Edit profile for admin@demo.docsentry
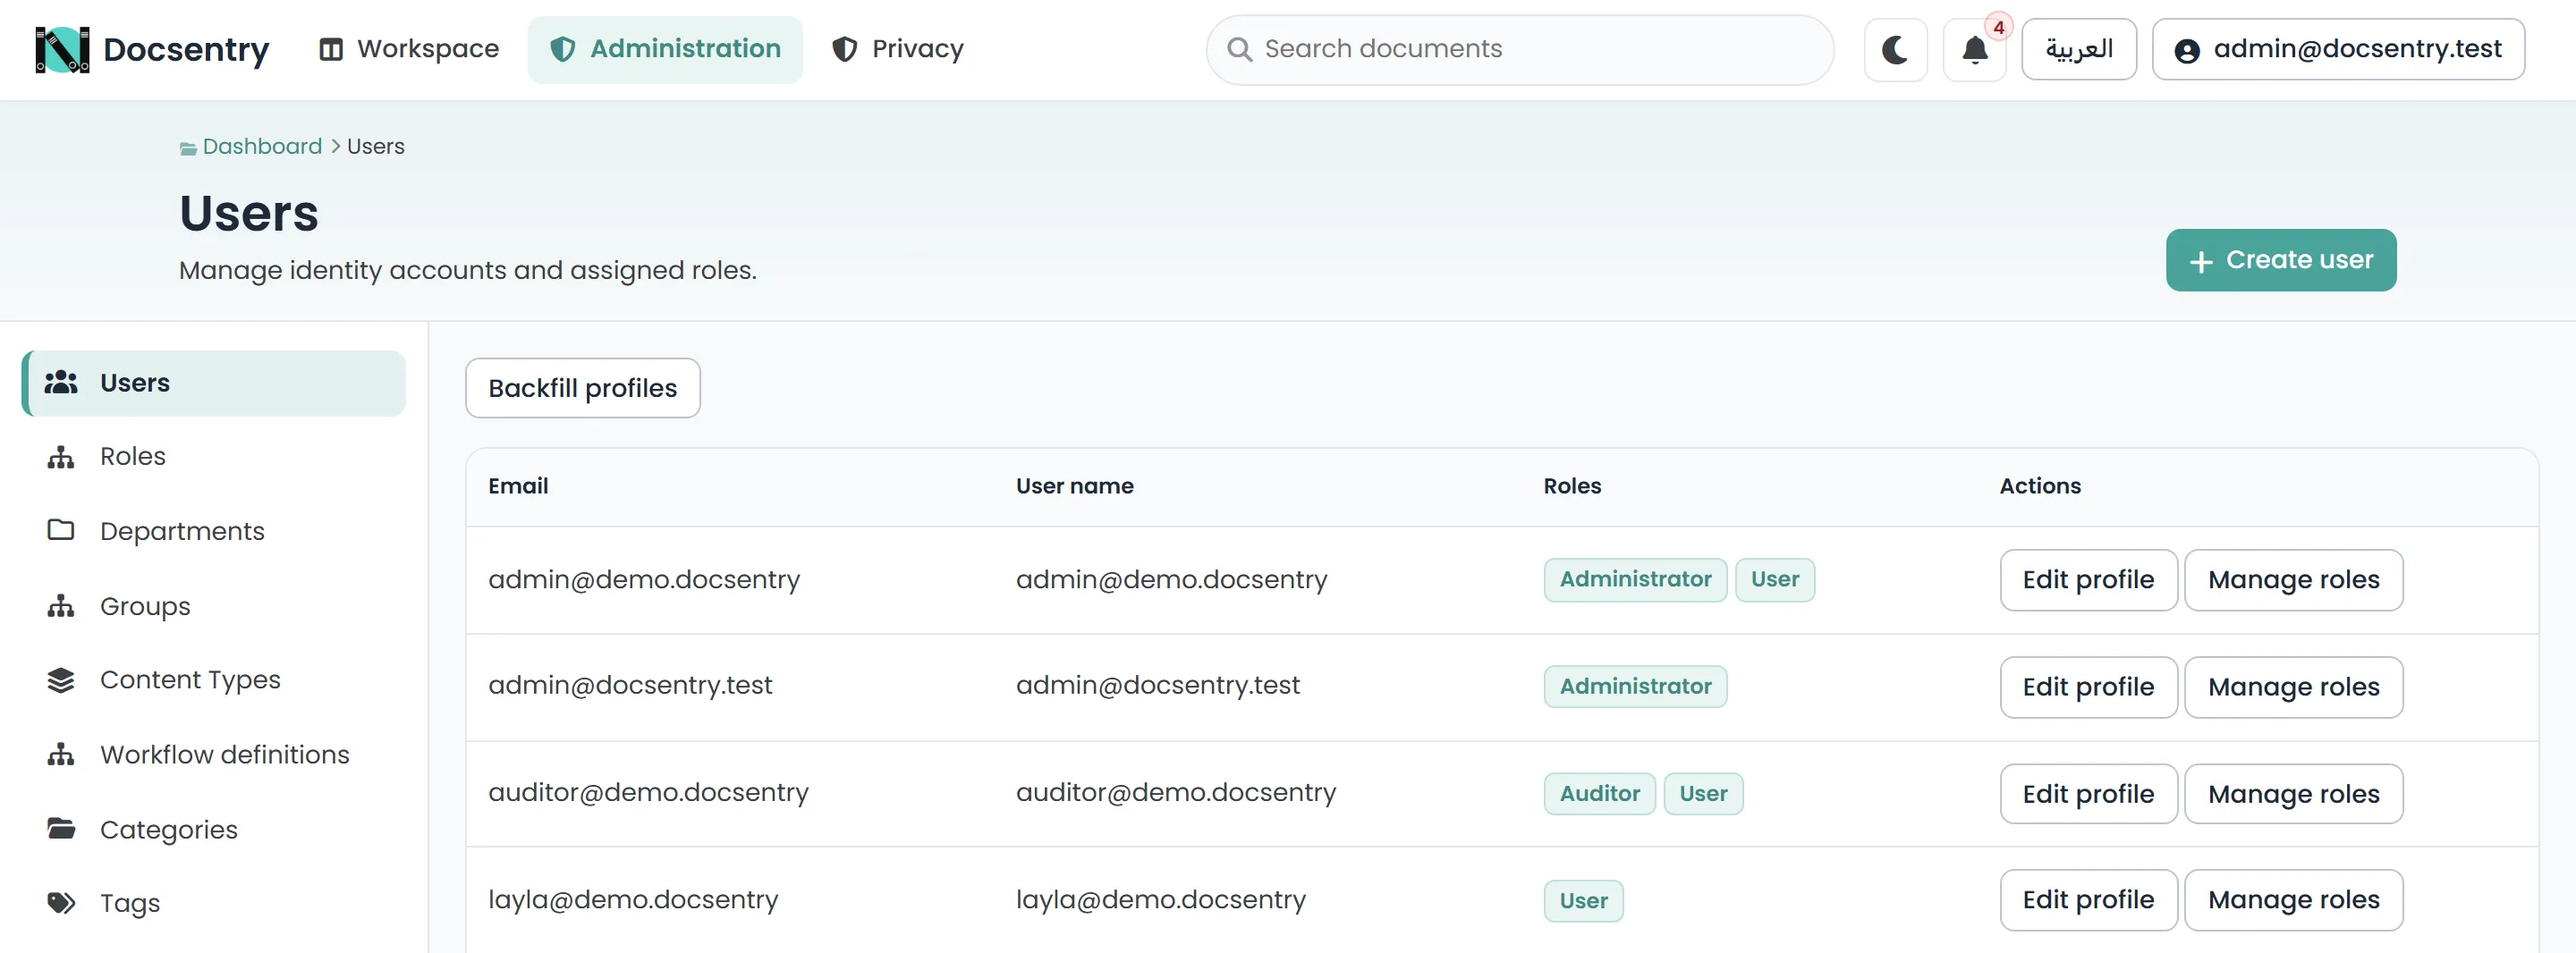This screenshot has width=2576, height=953. (x=2088, y=580)
